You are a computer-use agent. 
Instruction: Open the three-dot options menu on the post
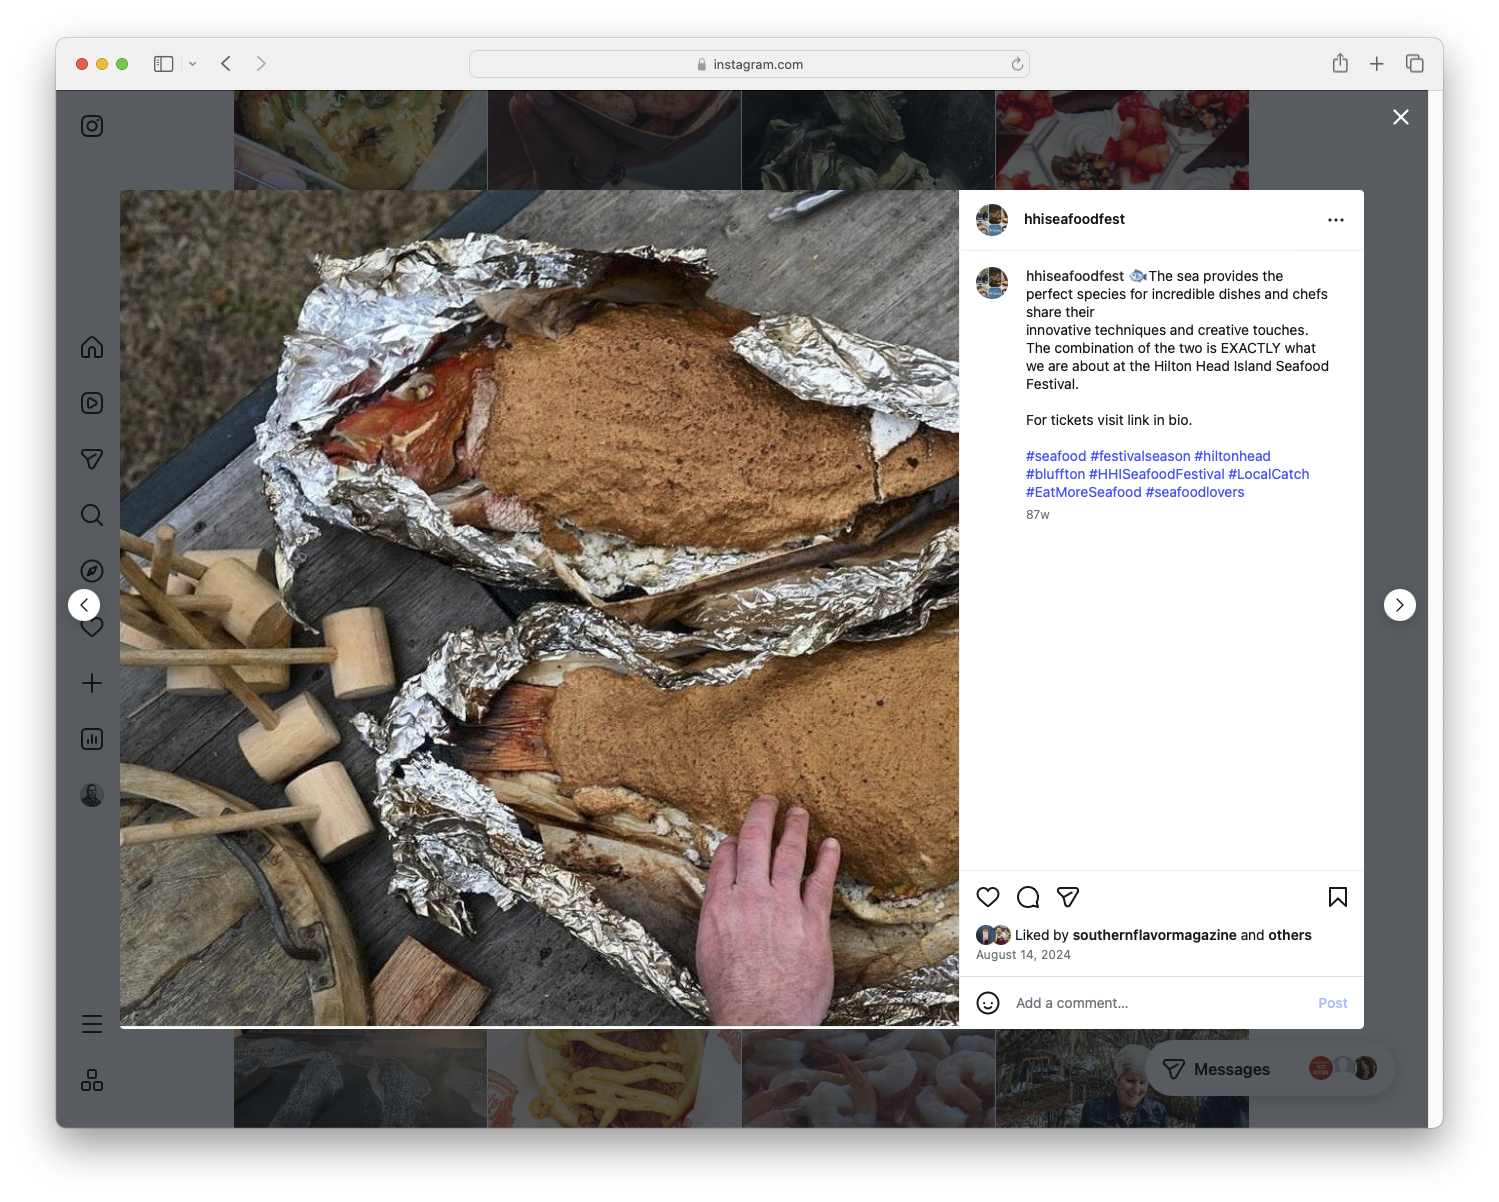pyautogui.click(x=1336, y=219)
